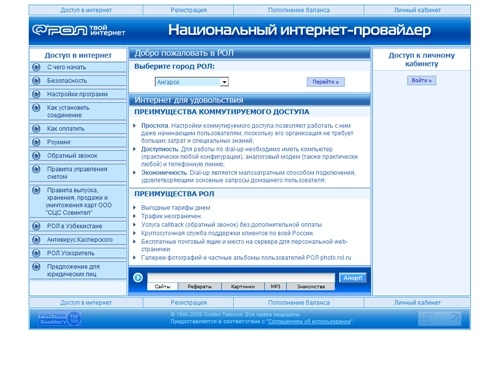This screenshot has height=375, width=500.
Task: Open sidebar link 'Настройки программ'
Action: coord(77,94)
